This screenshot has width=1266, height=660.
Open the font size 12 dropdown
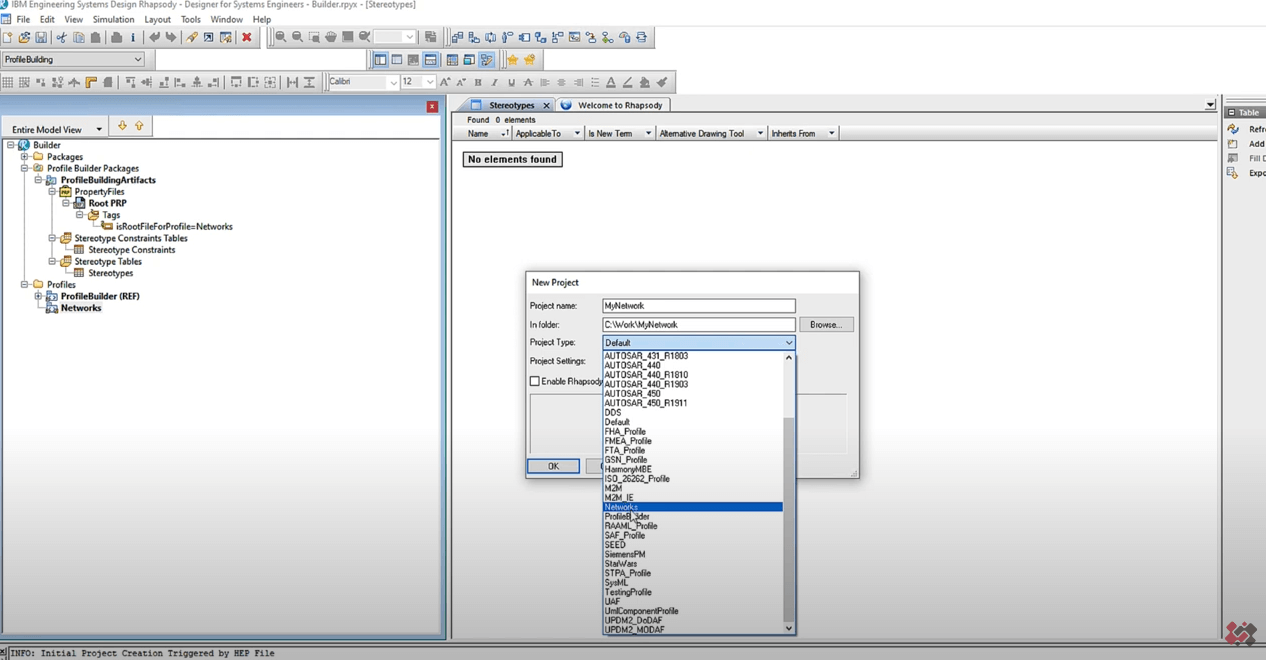[x=430, y=82]
